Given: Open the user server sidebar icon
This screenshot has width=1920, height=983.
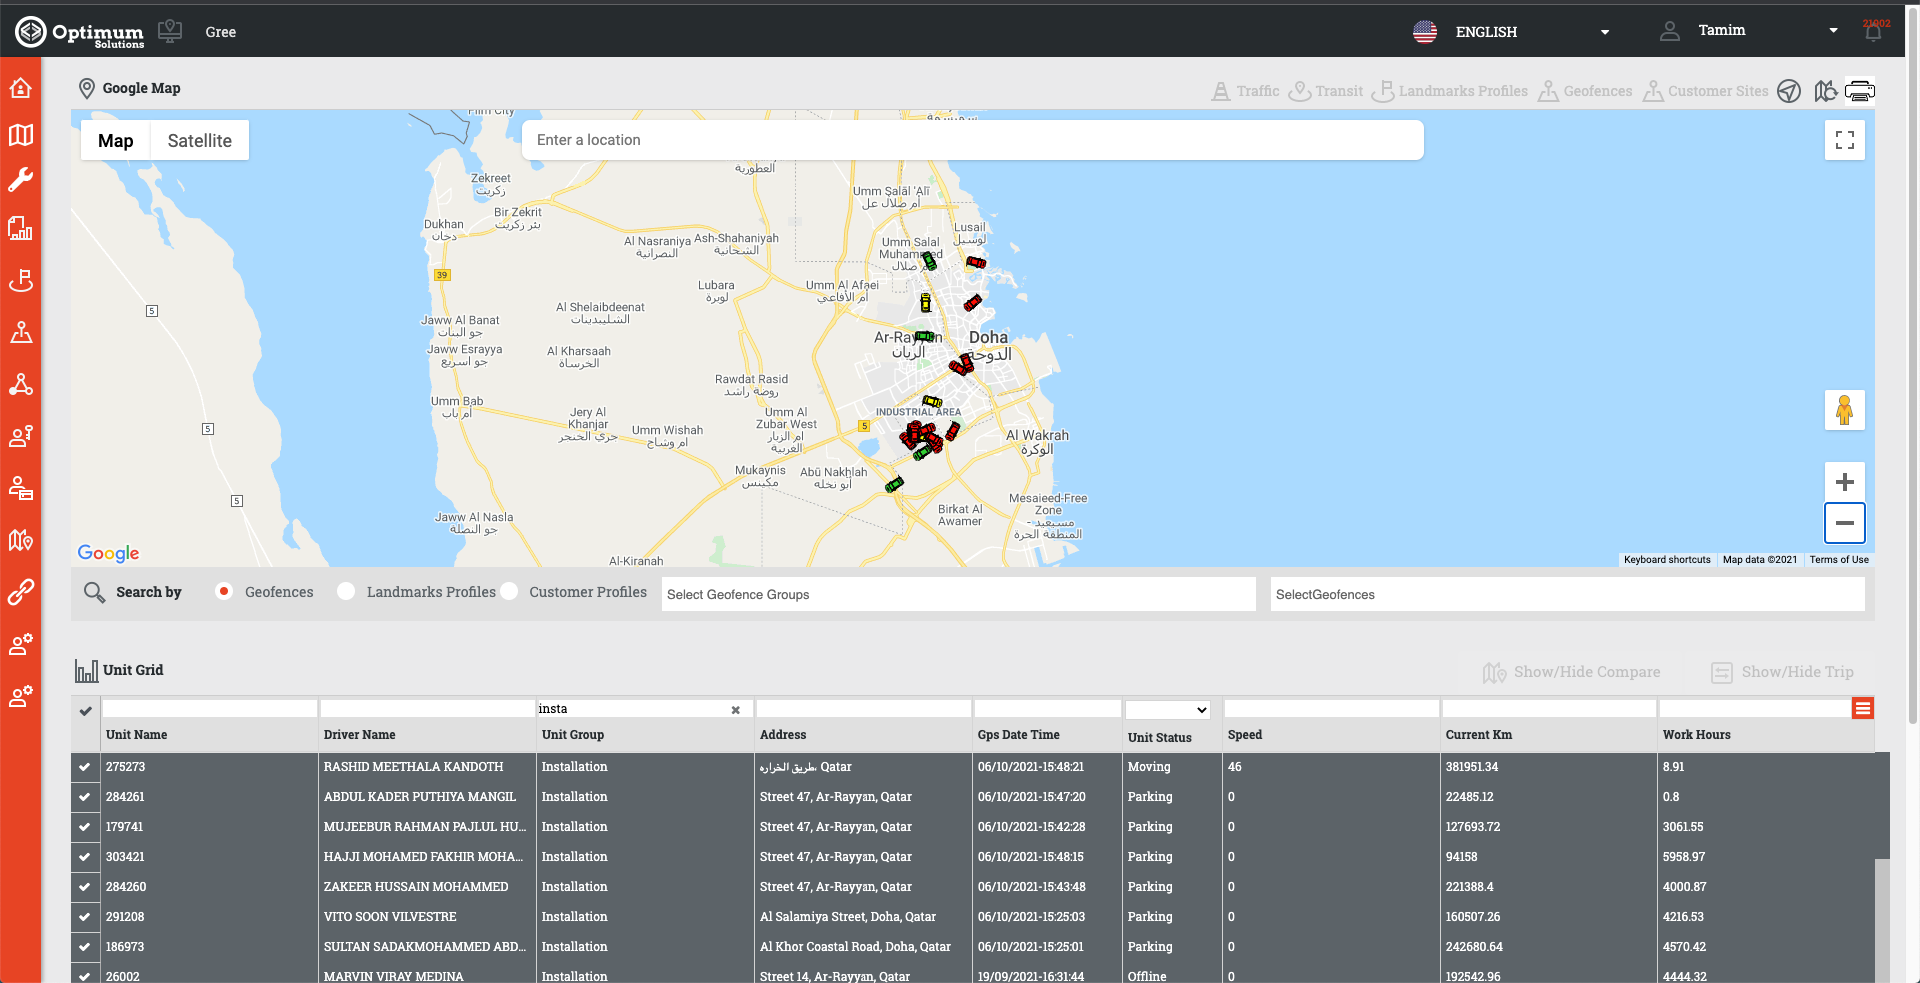Looking at the screenshot, I should click(x=21, y=488).
